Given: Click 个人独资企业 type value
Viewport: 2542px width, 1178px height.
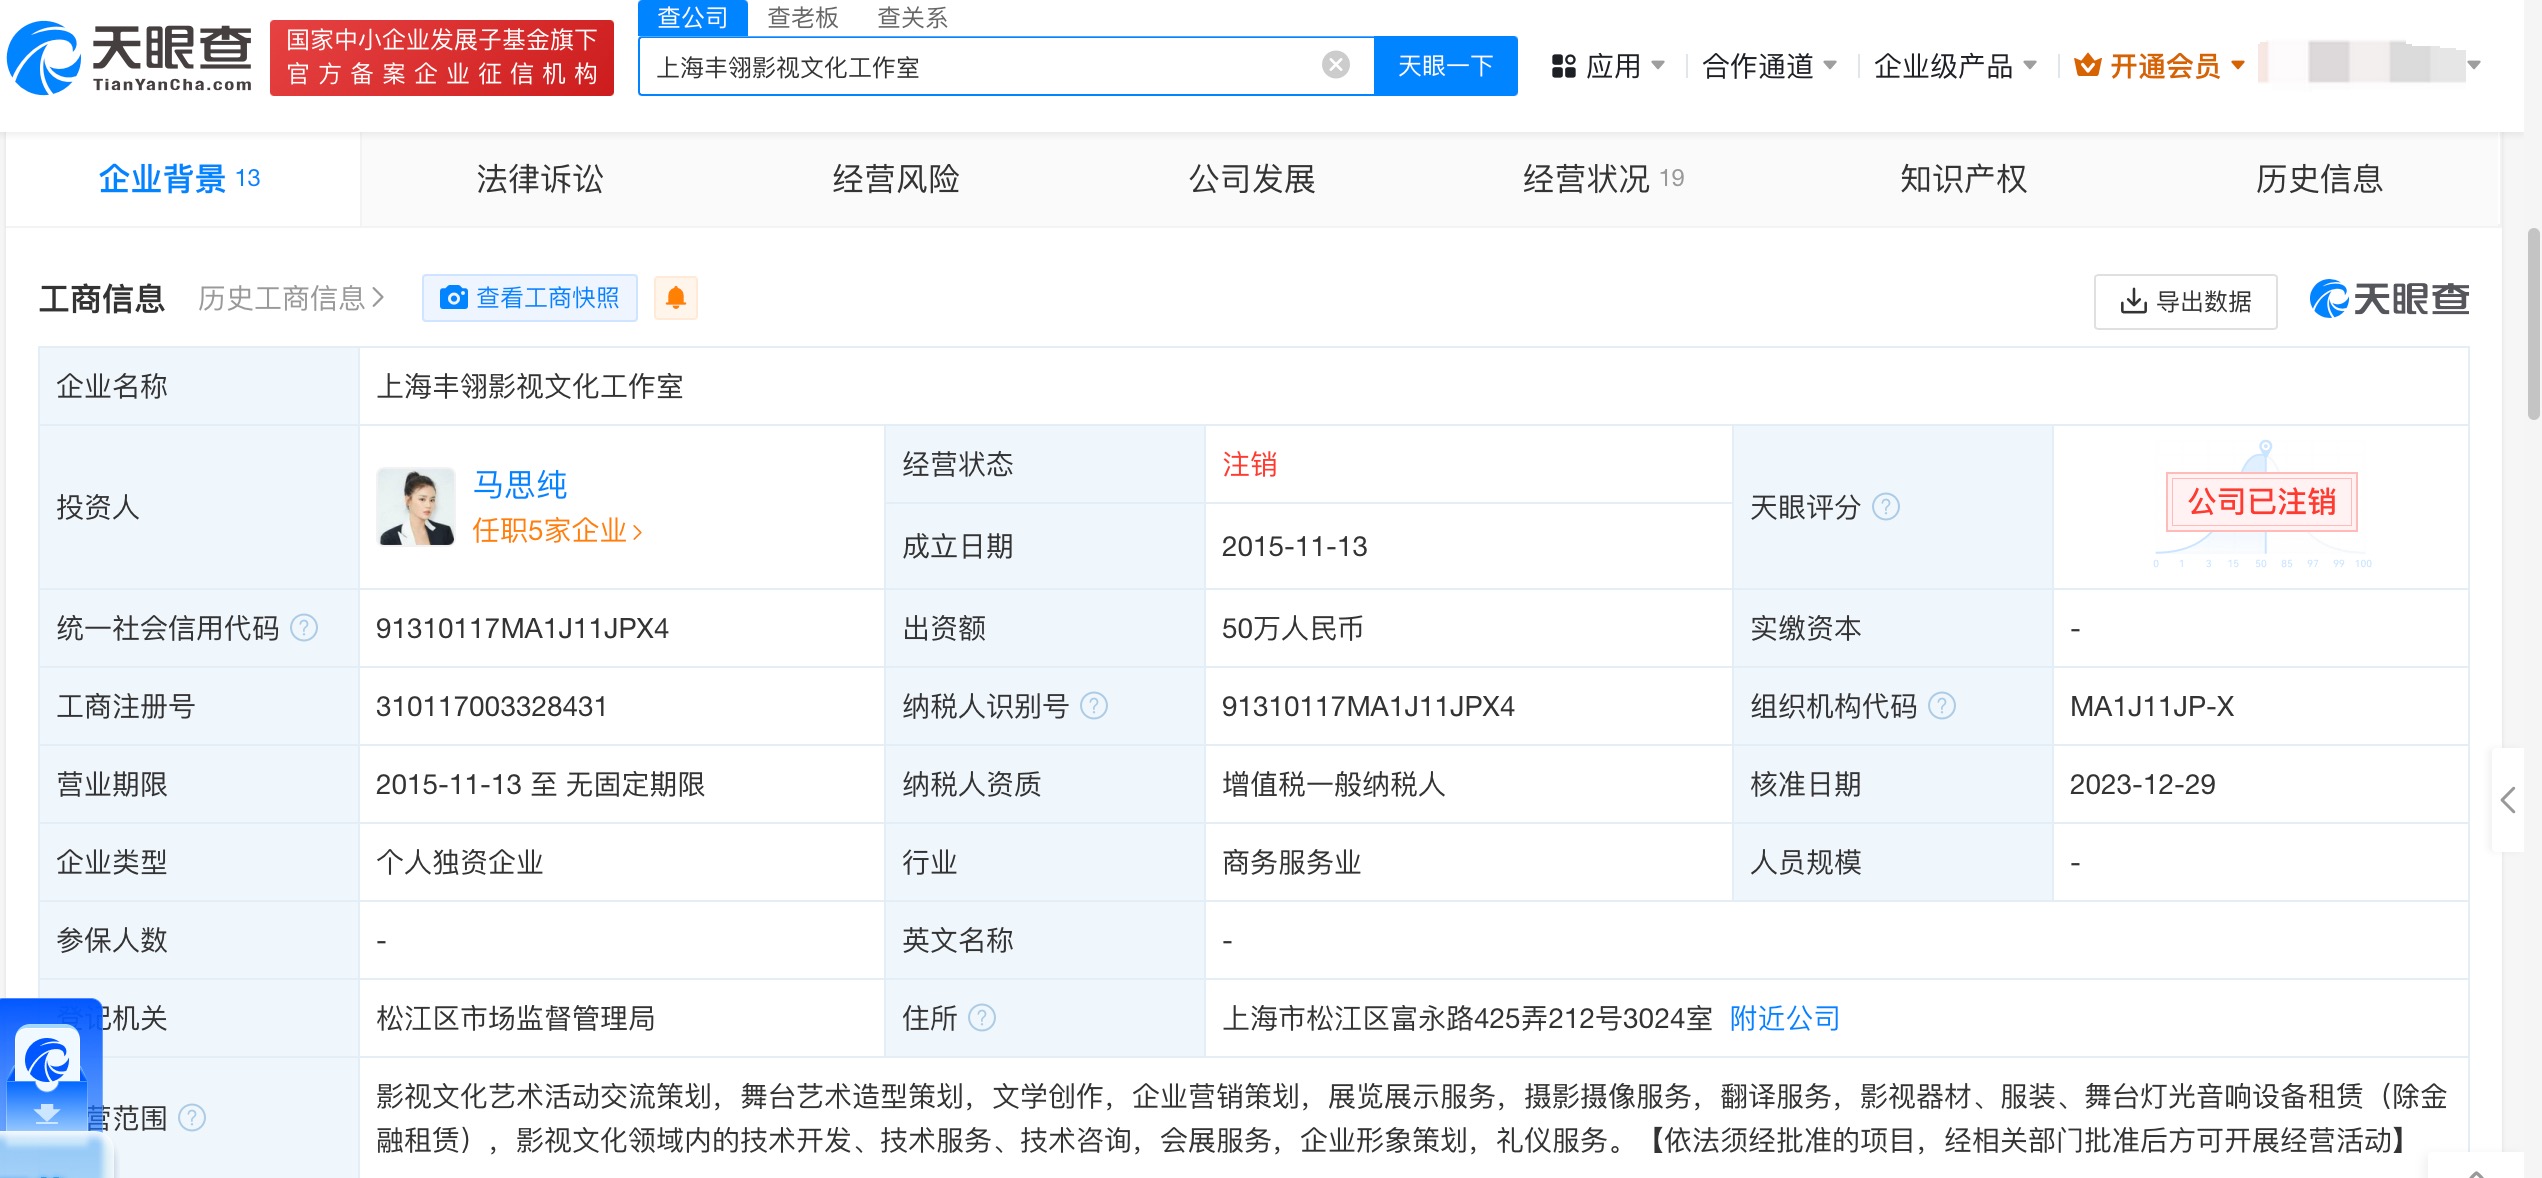Looking at the screenshot, I should click(x=459, y=862).
